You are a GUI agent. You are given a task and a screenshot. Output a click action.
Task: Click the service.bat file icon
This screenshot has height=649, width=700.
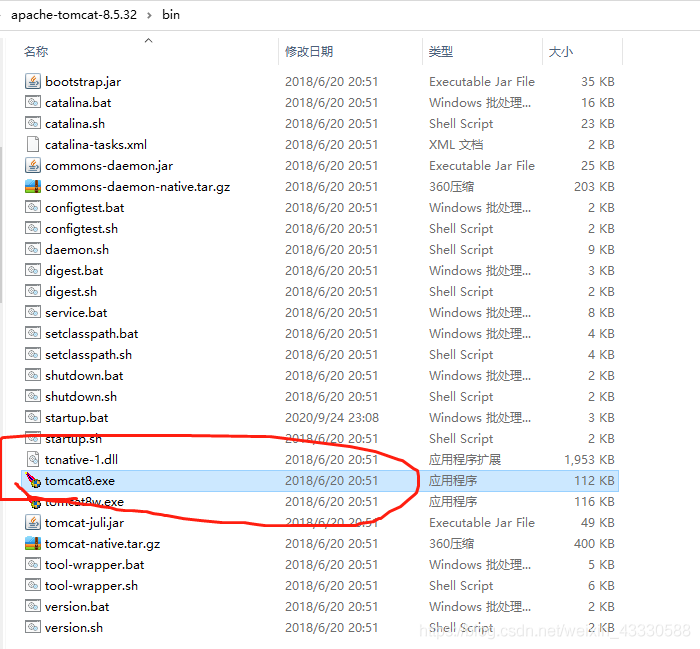(33, 312)
